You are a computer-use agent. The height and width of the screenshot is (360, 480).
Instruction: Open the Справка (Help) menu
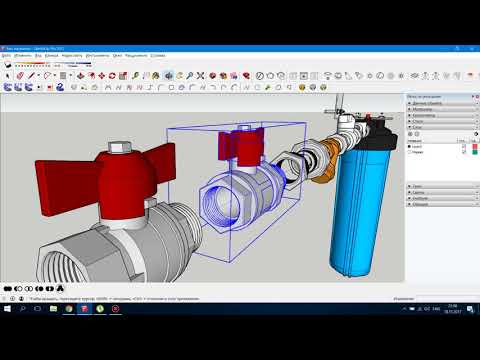(158, 55)
